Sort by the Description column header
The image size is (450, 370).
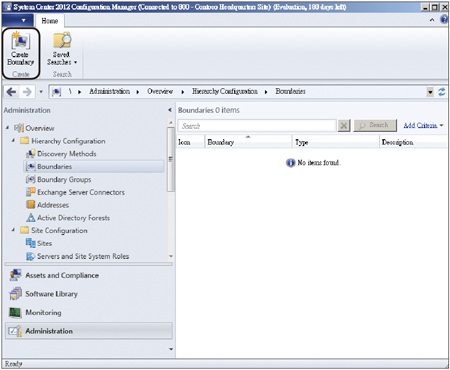click(x=413, y=142)
